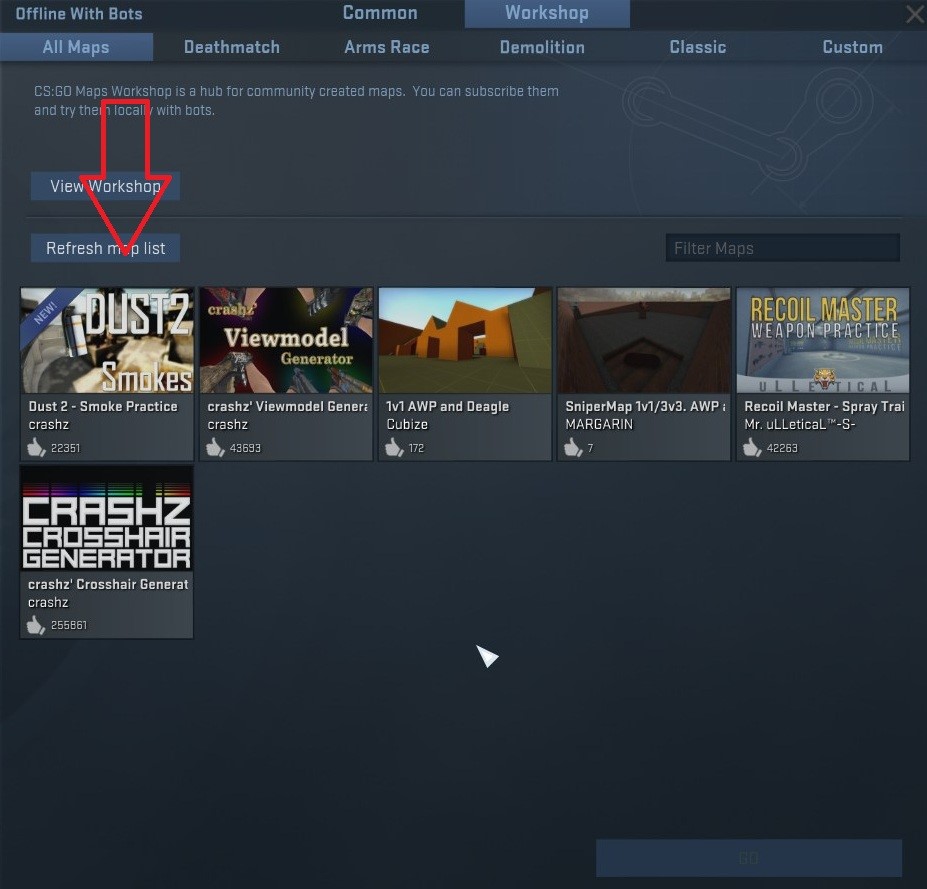Screen dimensions: 927x889
Task: Click the rating count 255661
Action: tap(69, 625)
